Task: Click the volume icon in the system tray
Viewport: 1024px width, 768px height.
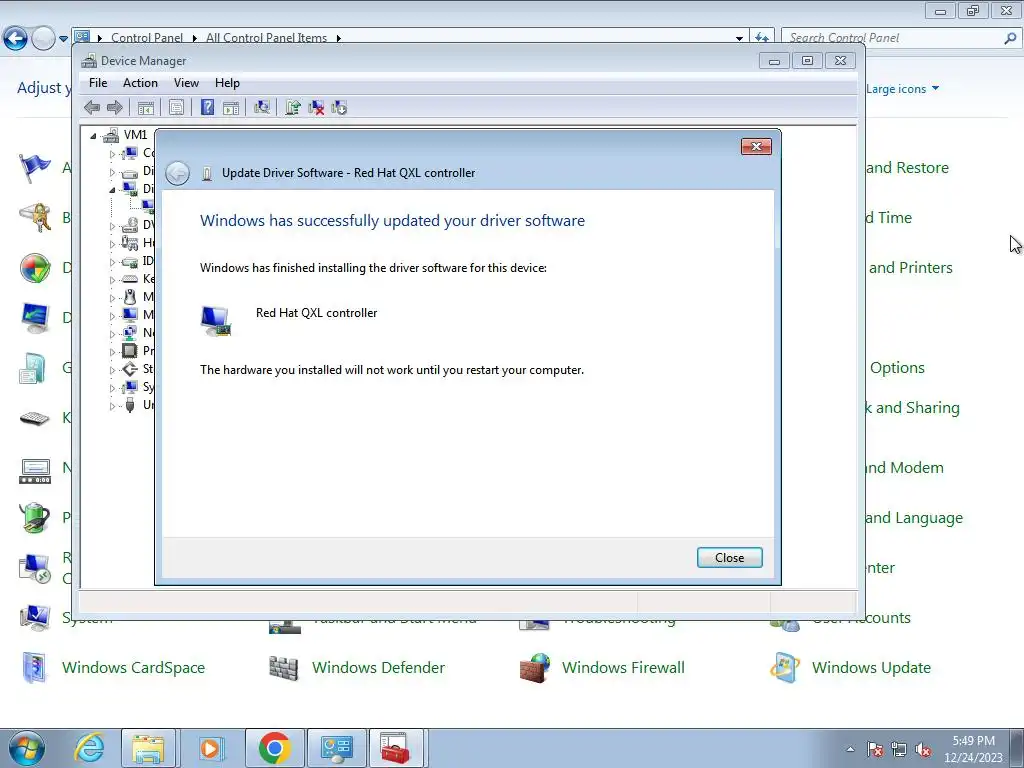Action: click(923, 750)
